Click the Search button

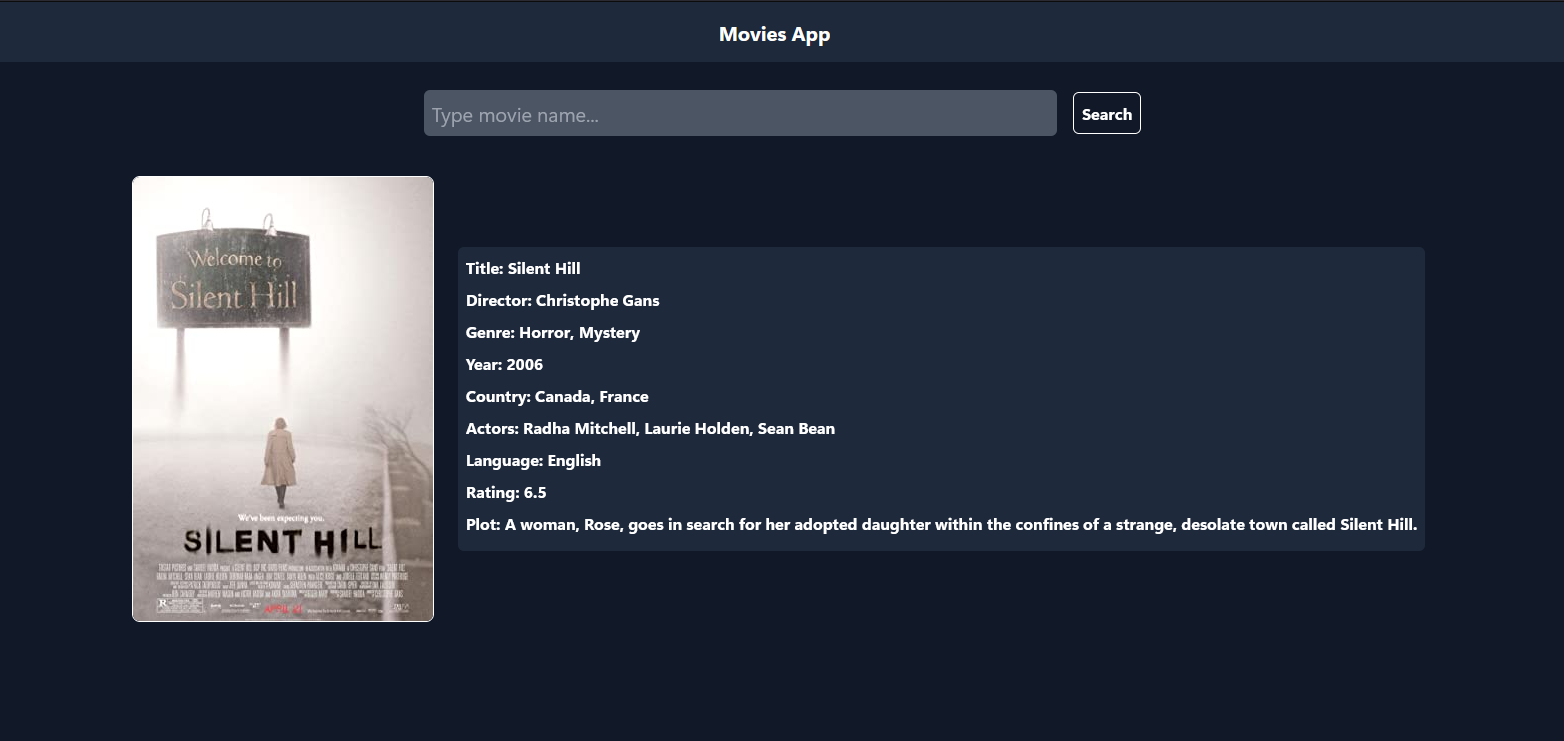[x=1106, y=113]
